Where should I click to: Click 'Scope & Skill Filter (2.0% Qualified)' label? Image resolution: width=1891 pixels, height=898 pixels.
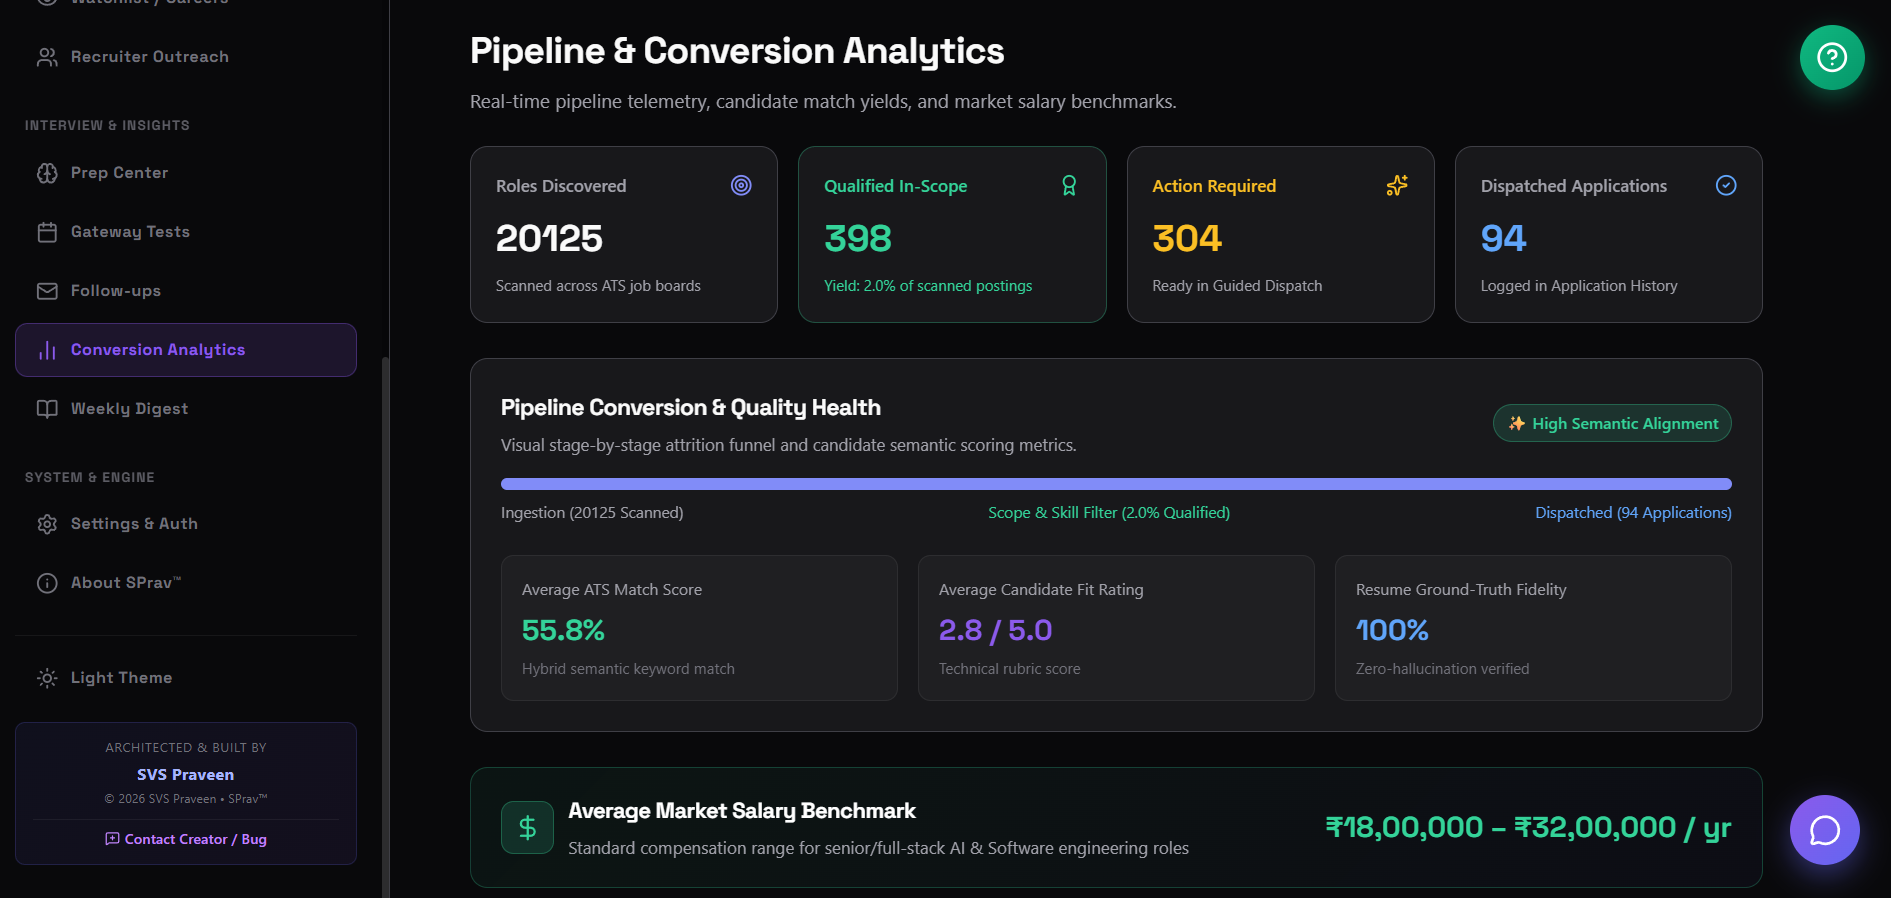pyautogui.click(x=1109, y=512)
